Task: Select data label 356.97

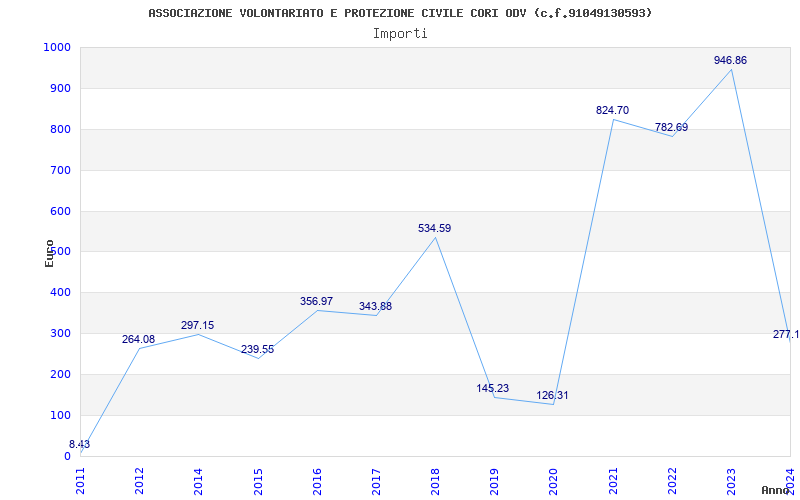Action: [316, 302]
